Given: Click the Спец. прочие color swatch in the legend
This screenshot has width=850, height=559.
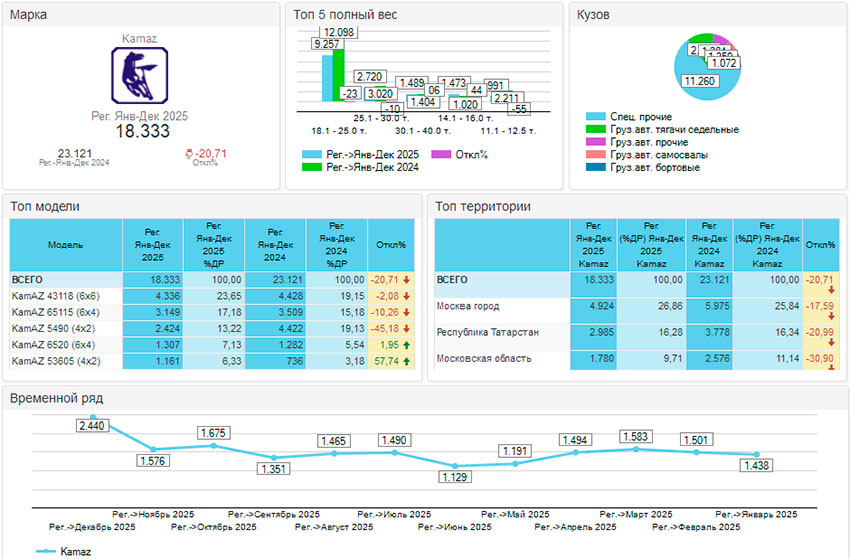Looking at the screenshot, I should click(595, 117).
